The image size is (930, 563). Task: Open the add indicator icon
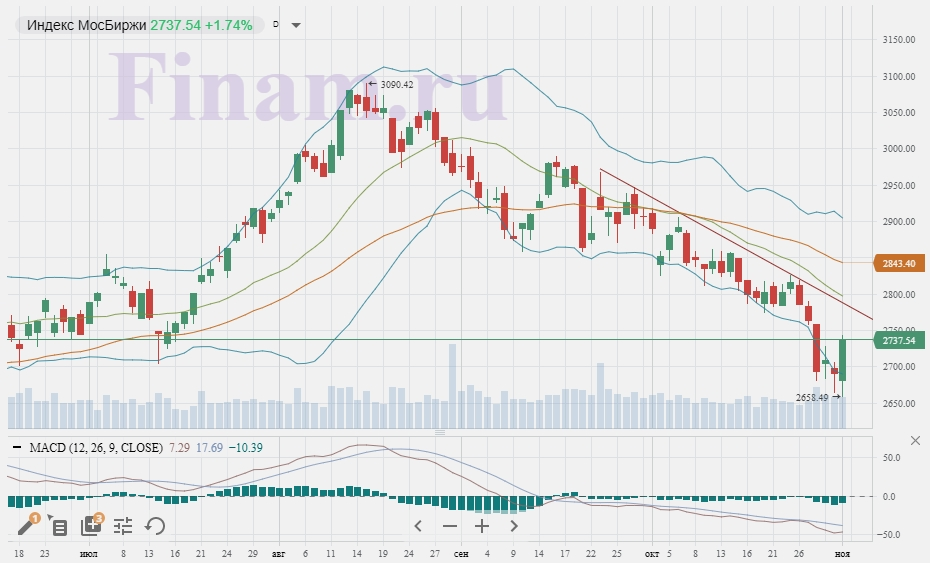tap(91, 526)
